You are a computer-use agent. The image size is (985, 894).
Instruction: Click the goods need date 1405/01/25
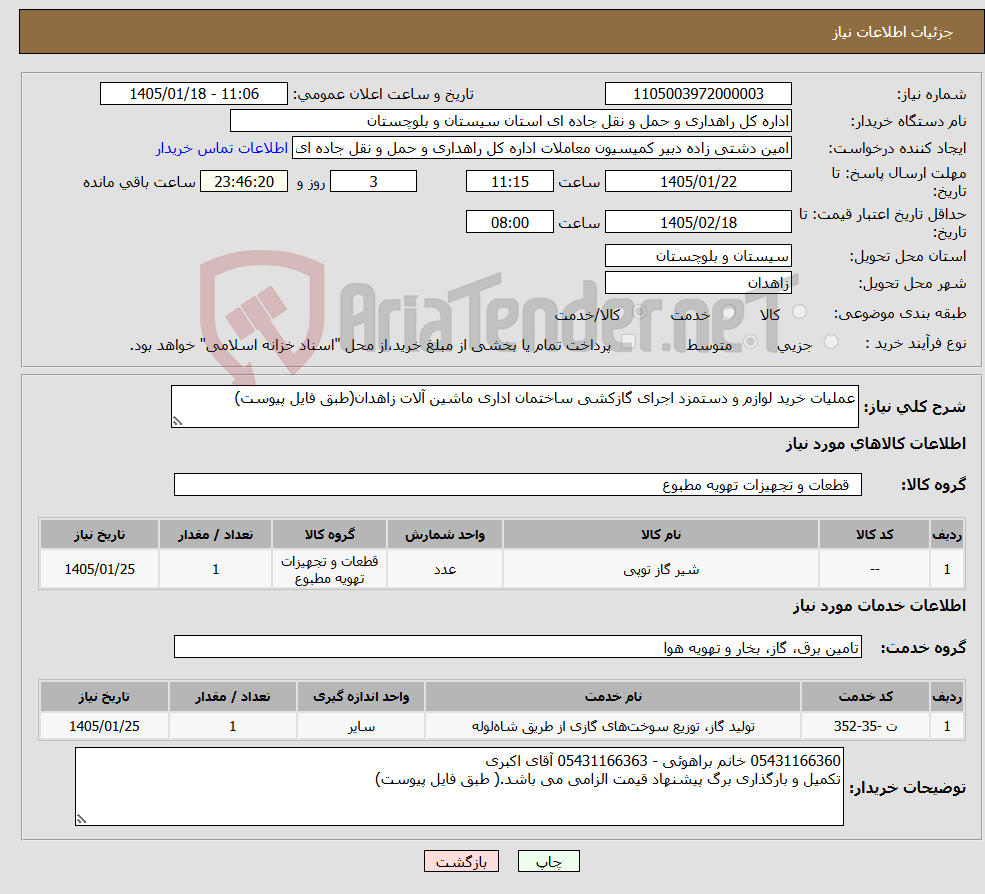tap(99, 569)
